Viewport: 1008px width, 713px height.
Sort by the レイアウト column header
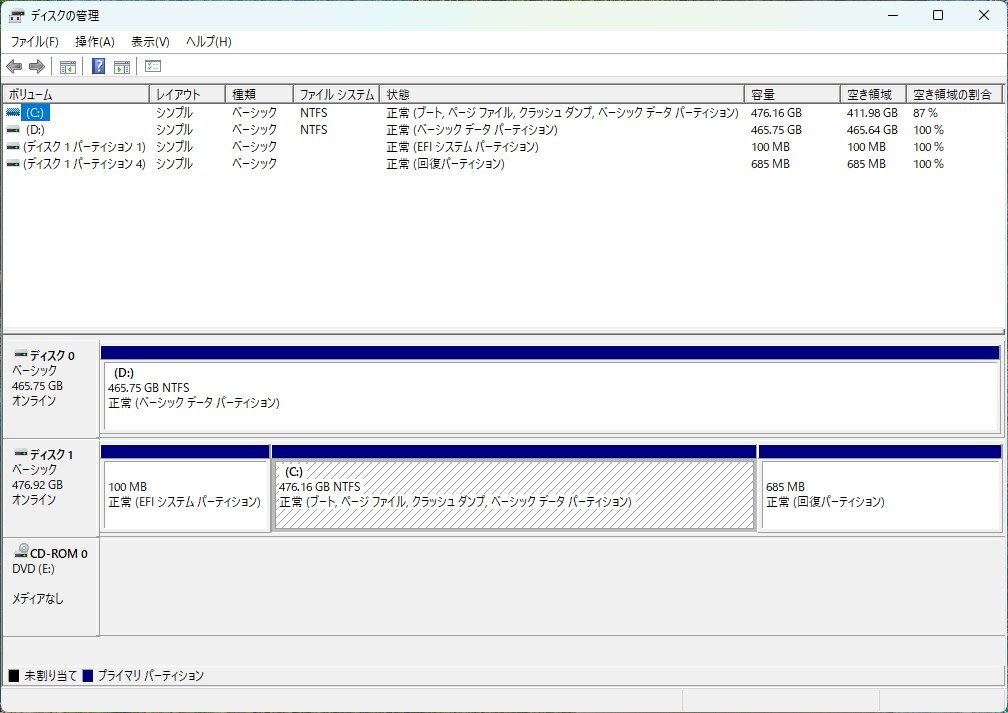(x=187, y=95)
